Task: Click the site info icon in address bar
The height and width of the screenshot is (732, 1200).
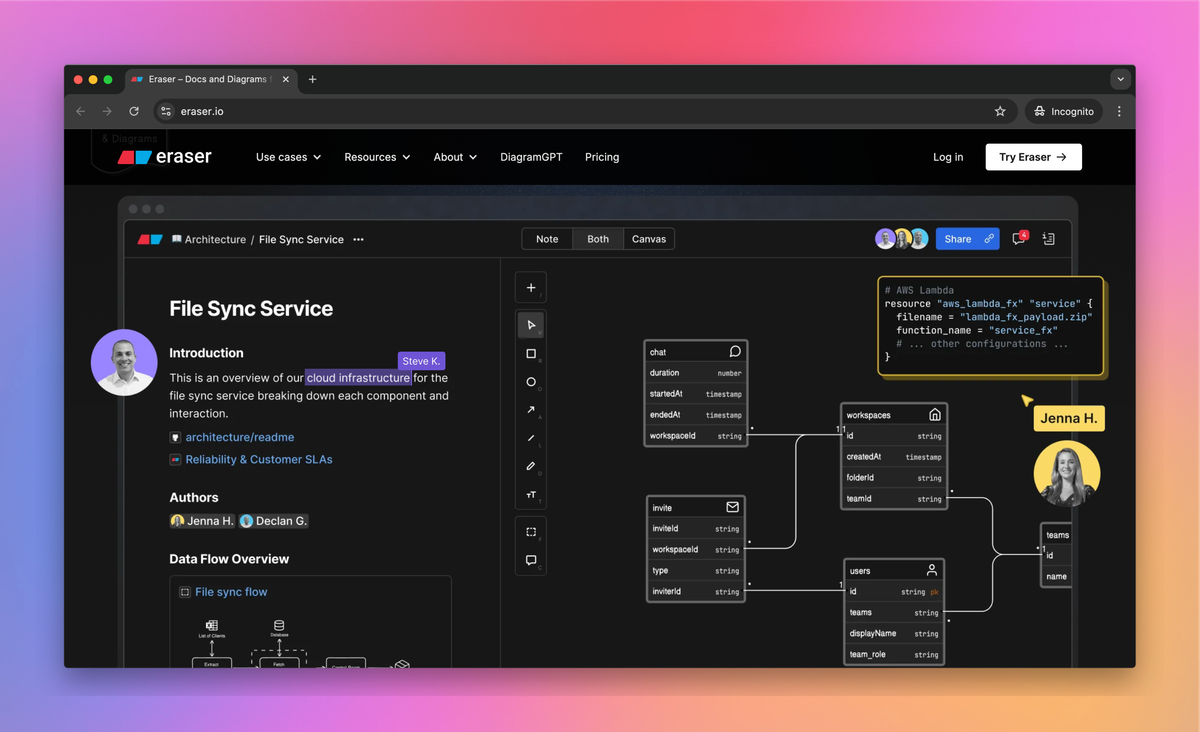Action: pos(166,111)
